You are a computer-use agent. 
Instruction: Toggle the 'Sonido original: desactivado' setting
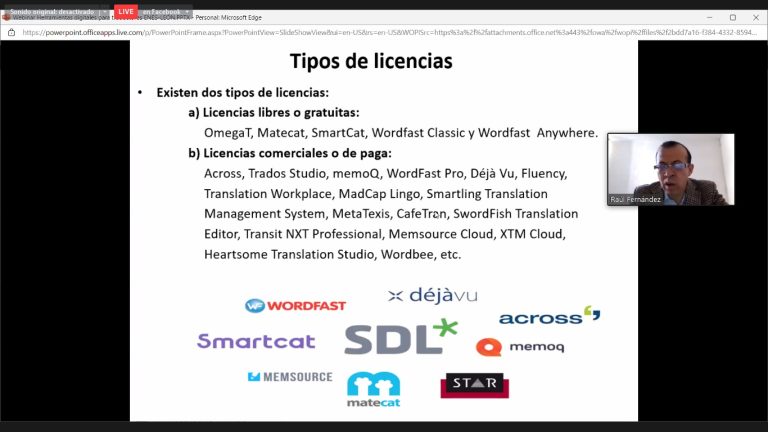(x=50, y=11)
